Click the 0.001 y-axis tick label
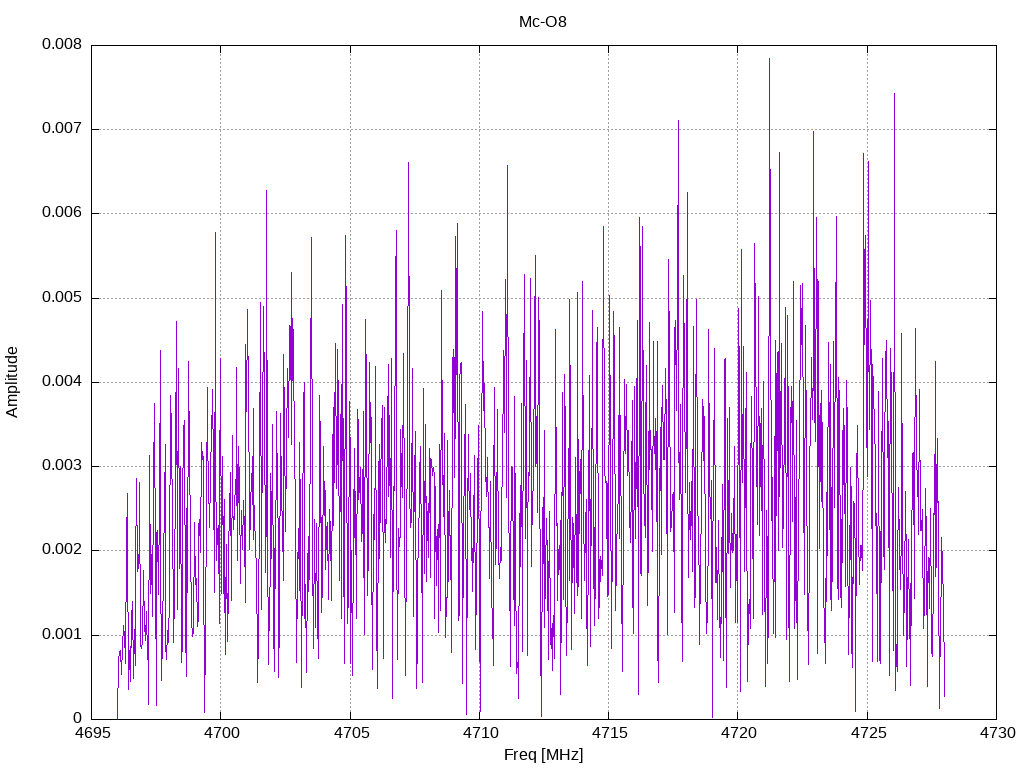This screenshot has width=1024, height=768. click(62, 634)
